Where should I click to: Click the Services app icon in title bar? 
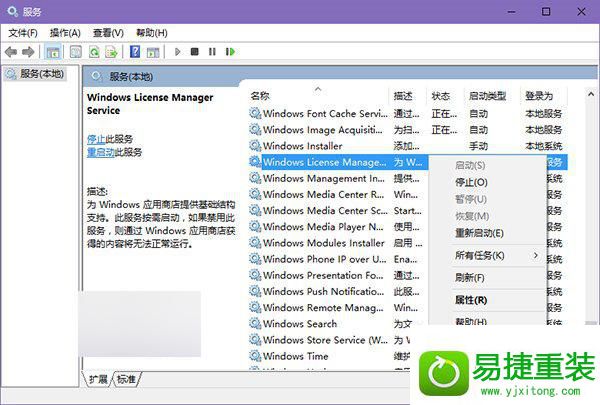point(12,11)
